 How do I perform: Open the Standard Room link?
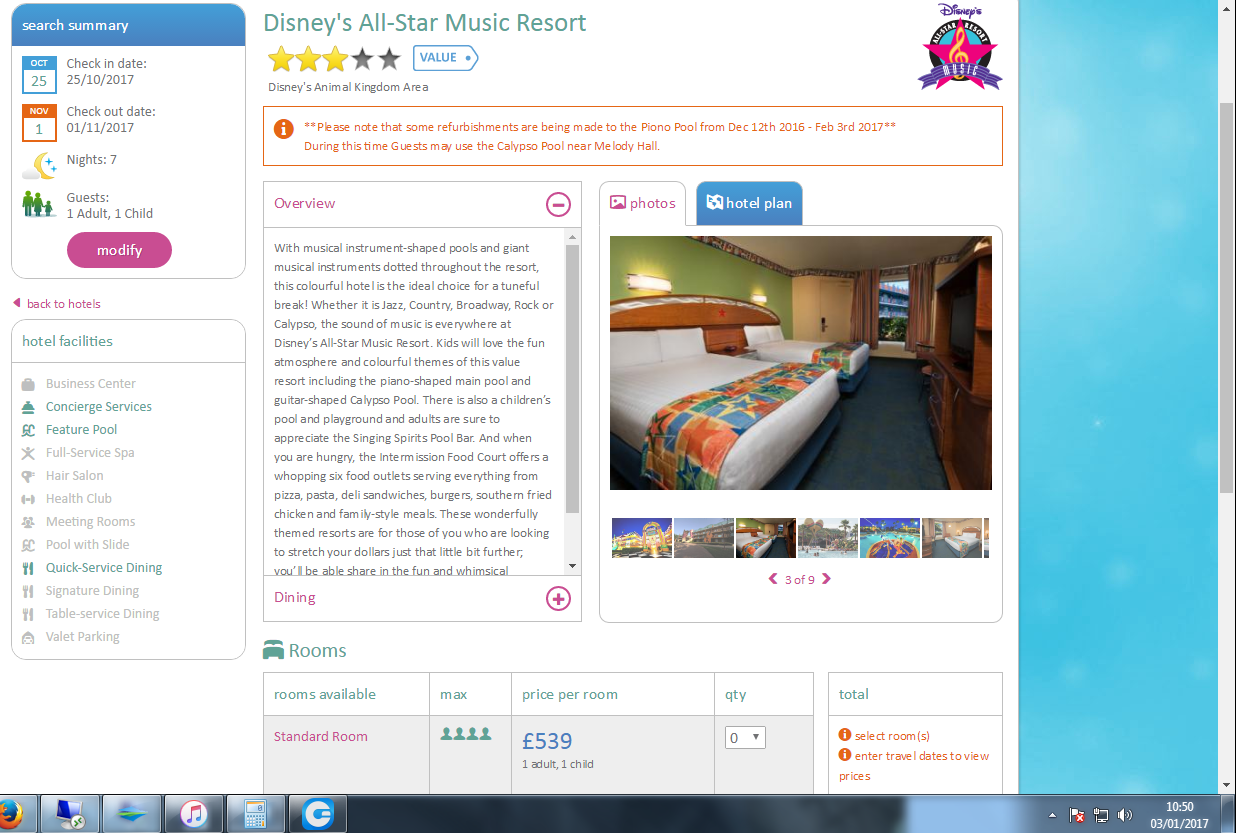[321, 737]
